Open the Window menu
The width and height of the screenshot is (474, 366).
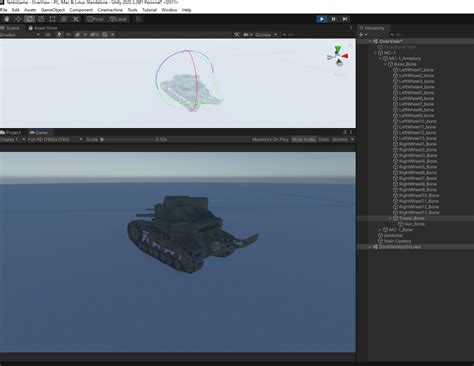coord(169,10)
